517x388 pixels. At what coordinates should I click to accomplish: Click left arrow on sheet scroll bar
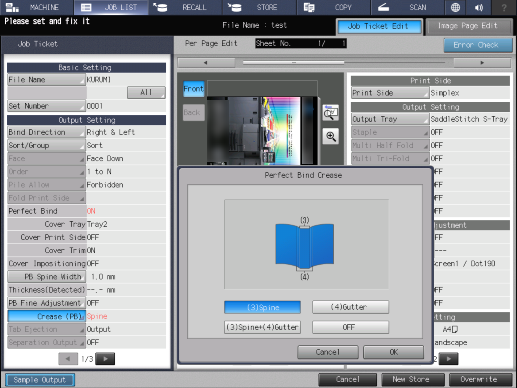coord(206,62)
